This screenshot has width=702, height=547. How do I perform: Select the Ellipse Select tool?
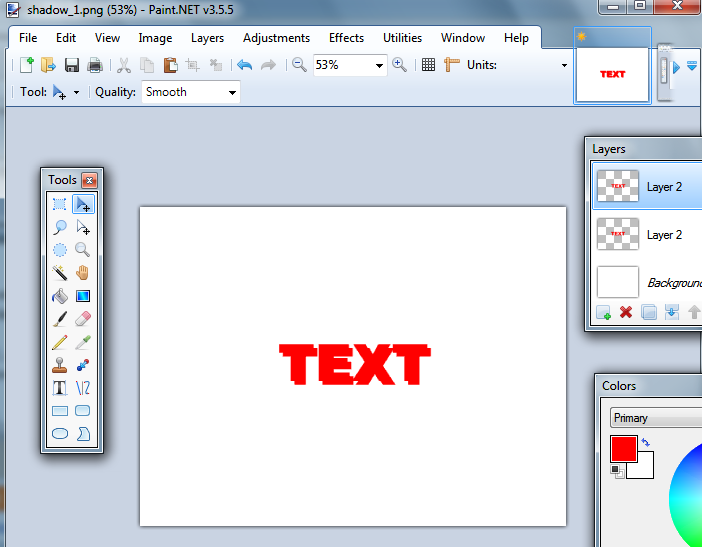coord(60,250)
